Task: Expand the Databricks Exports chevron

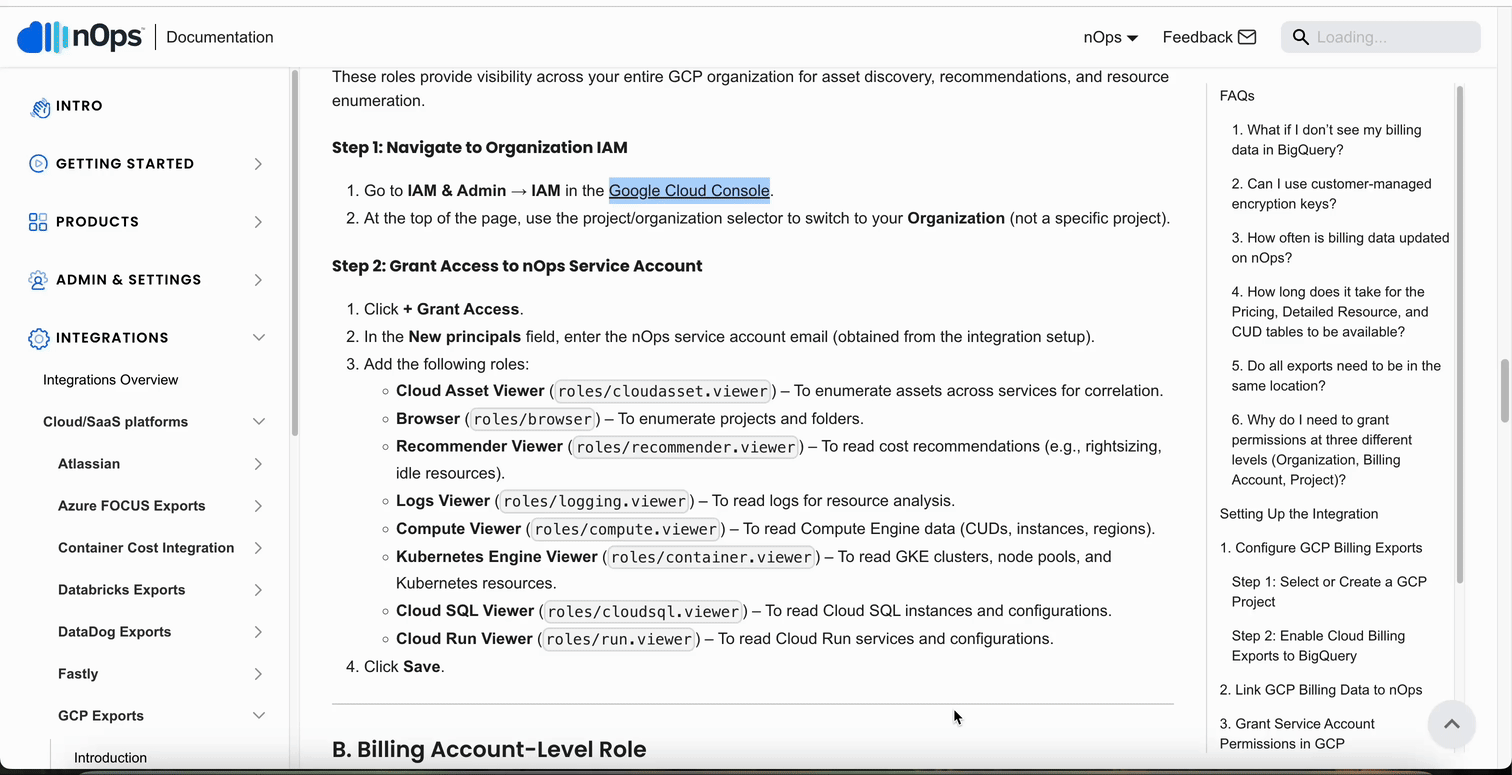Action: point(258,589)
